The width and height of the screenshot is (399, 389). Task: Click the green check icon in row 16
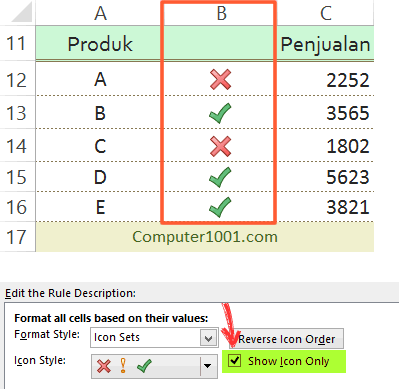tap(220, 207)
